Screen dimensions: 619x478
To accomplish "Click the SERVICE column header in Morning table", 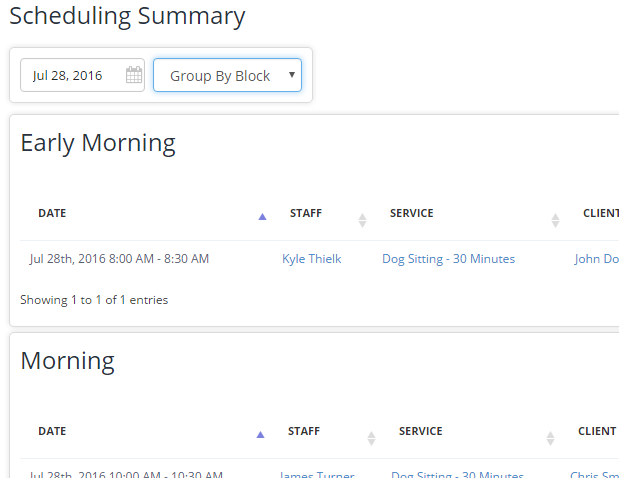I will (x=420, y=431).
